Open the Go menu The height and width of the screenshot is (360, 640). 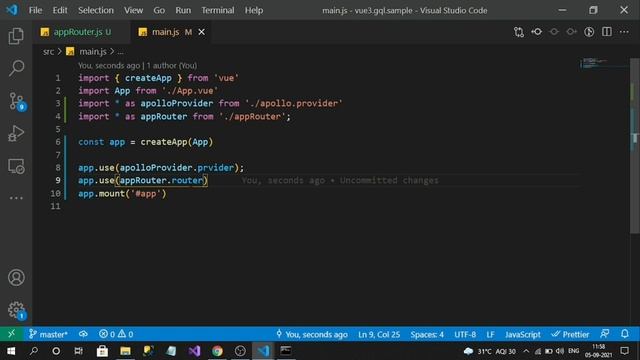tap(159, 10)
